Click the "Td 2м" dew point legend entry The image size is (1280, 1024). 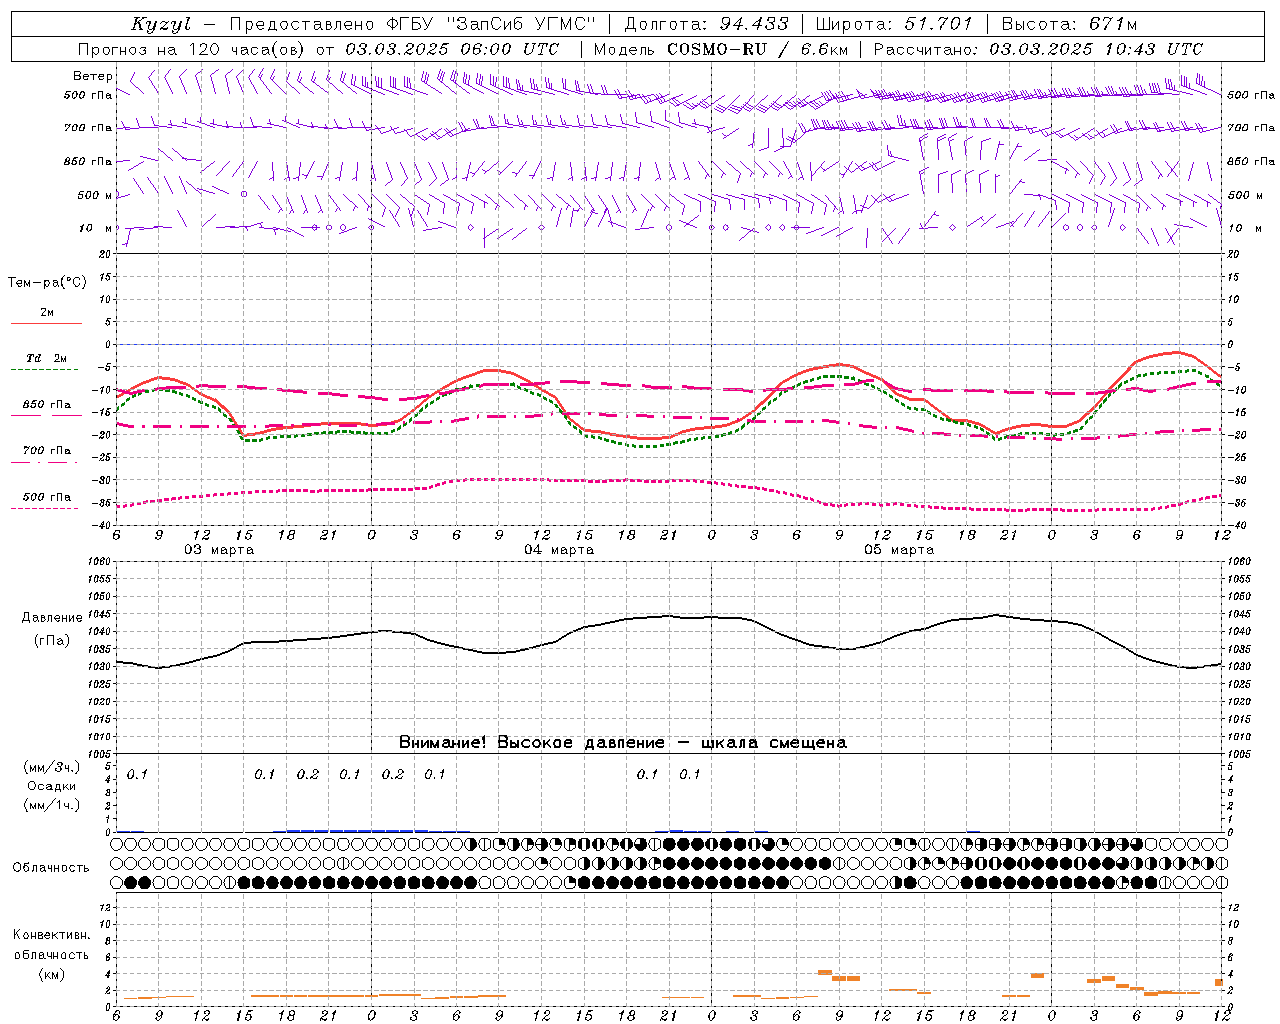click(x=47, y=358)
